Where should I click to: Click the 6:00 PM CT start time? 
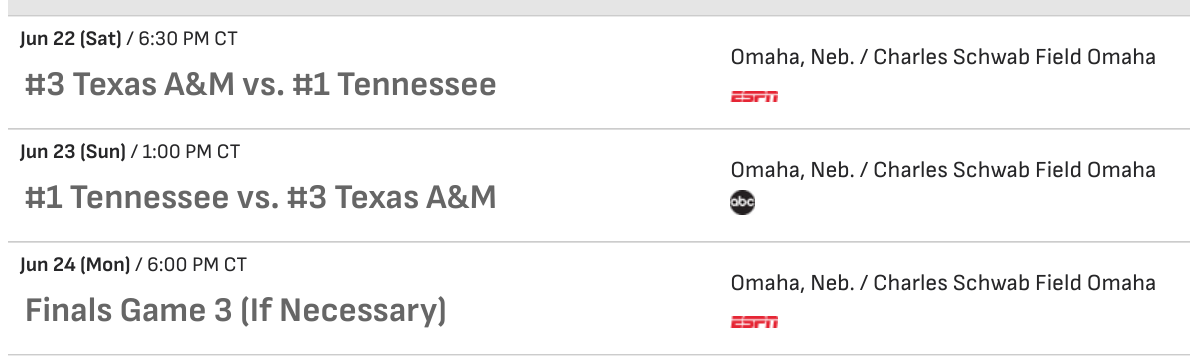click(197, 265)
